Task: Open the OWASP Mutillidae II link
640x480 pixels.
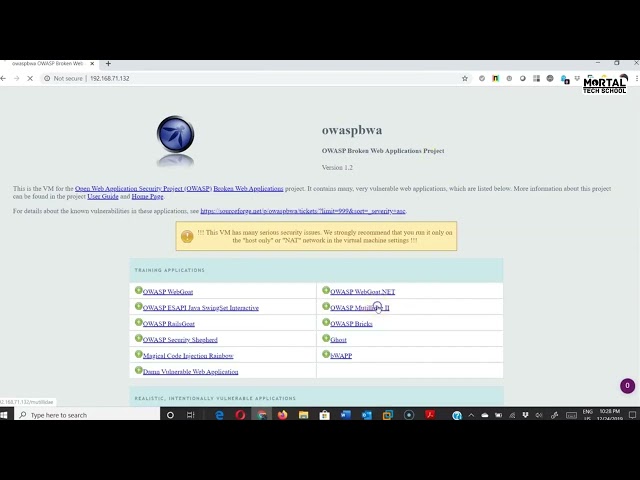Action: (x=360, y=308)
